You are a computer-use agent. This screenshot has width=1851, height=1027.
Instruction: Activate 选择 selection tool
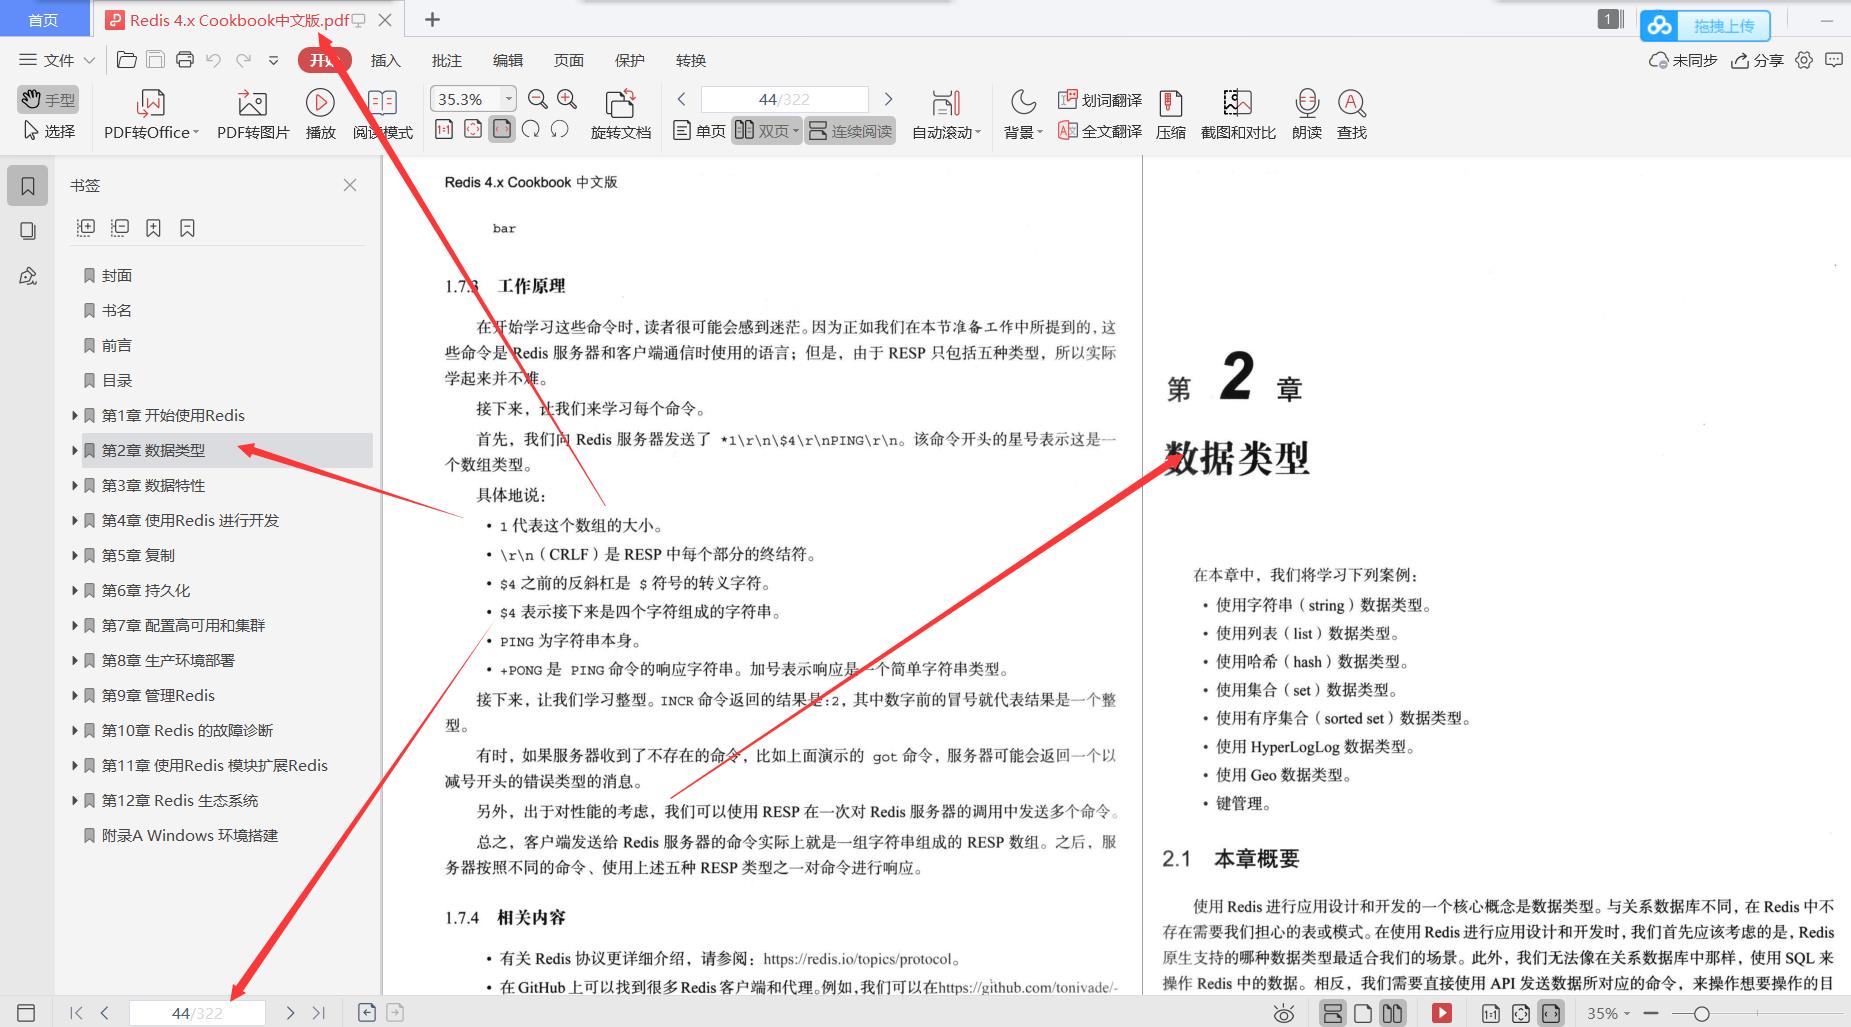point(48,131)
